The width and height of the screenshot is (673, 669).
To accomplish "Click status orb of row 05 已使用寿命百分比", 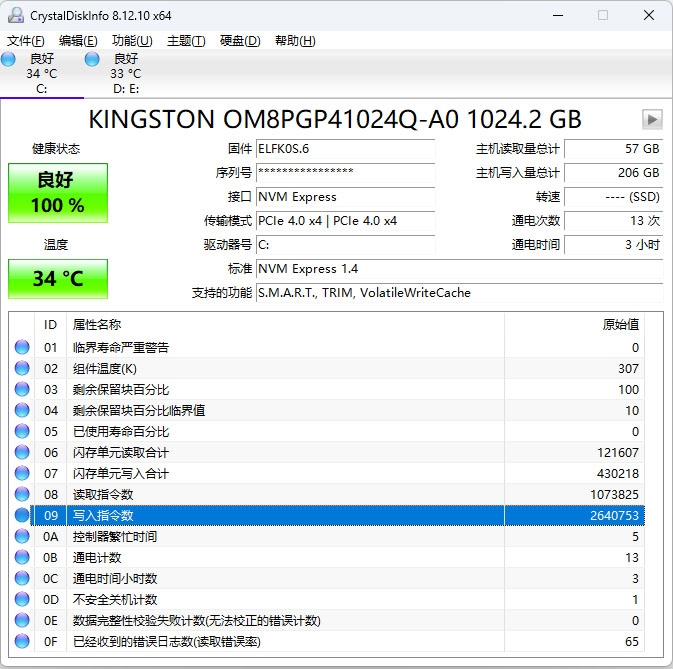I will coord(22,431).
